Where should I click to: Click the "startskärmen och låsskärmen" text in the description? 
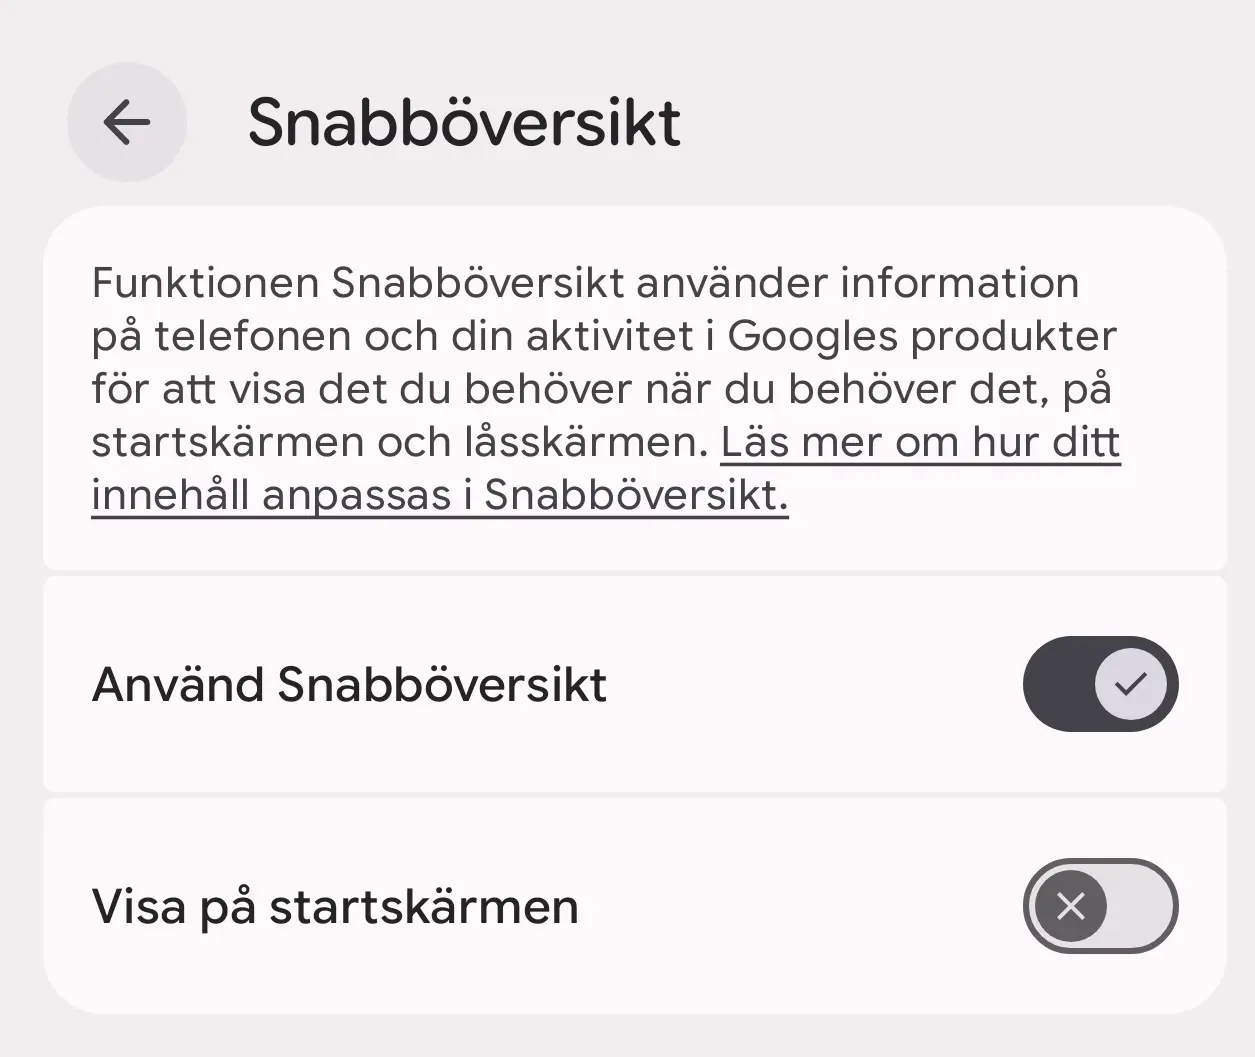[399, 442]
